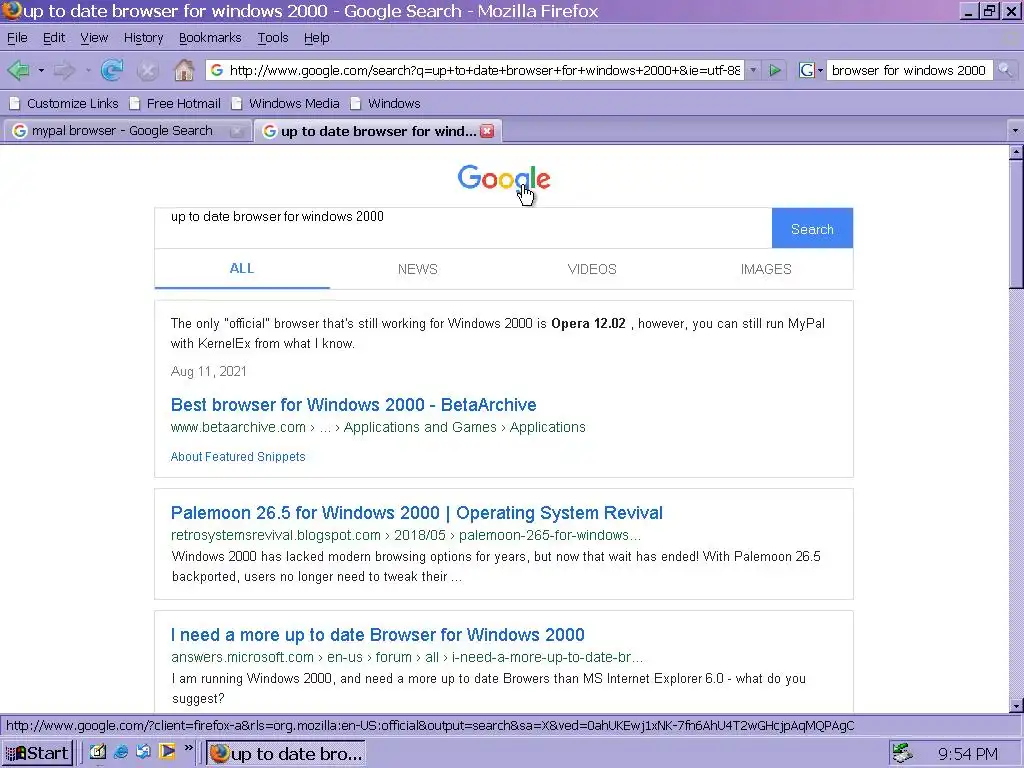Open the Bookmarks menu

click(210, 38)
